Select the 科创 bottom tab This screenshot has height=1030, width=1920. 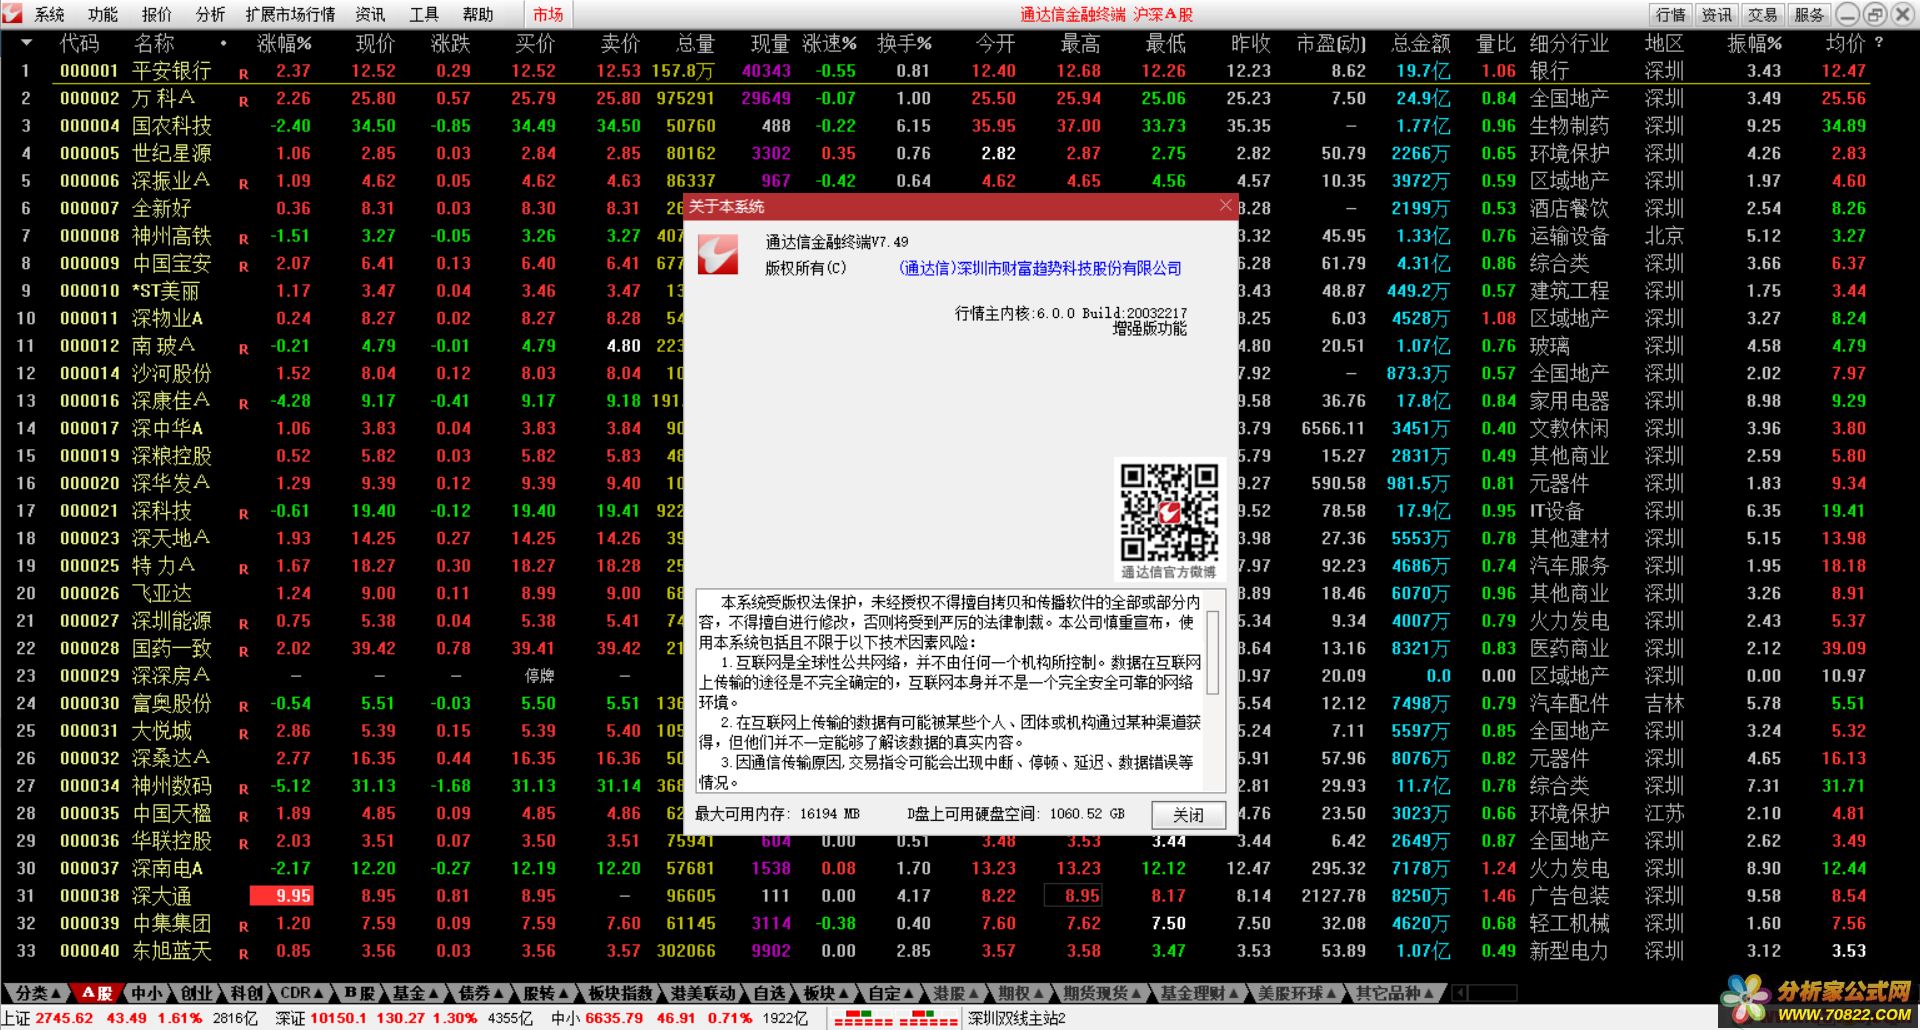click(x=246, y=993)
